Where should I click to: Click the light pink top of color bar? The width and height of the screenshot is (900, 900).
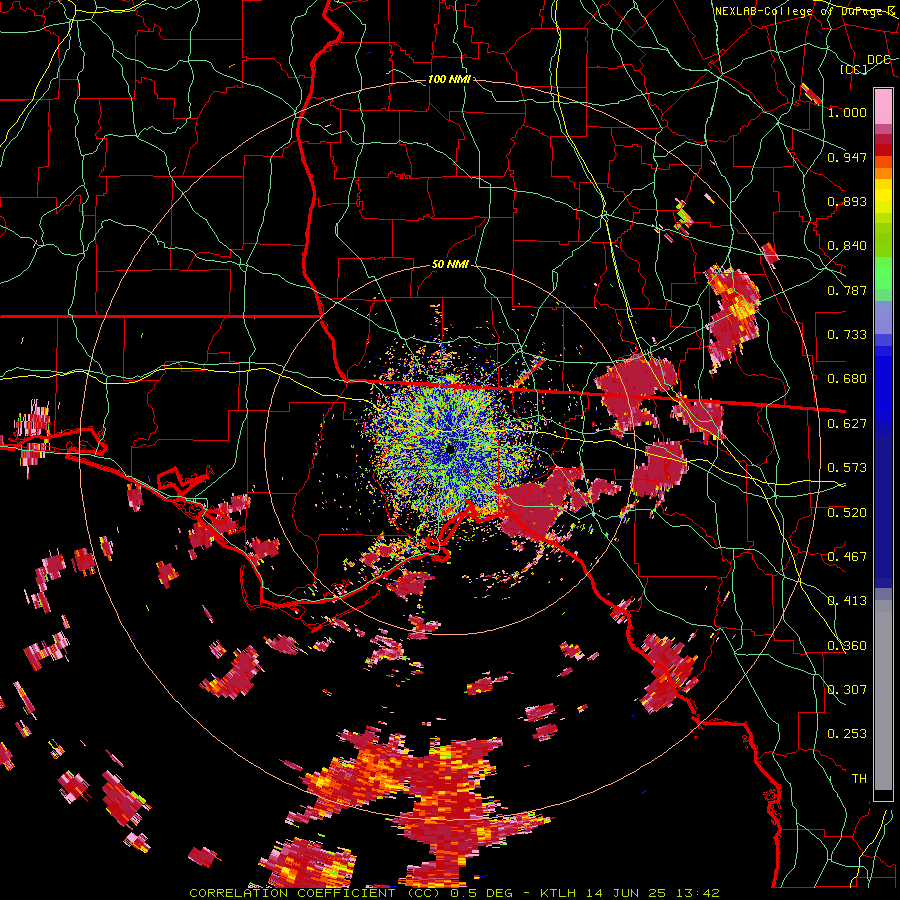tap(883, 106)
